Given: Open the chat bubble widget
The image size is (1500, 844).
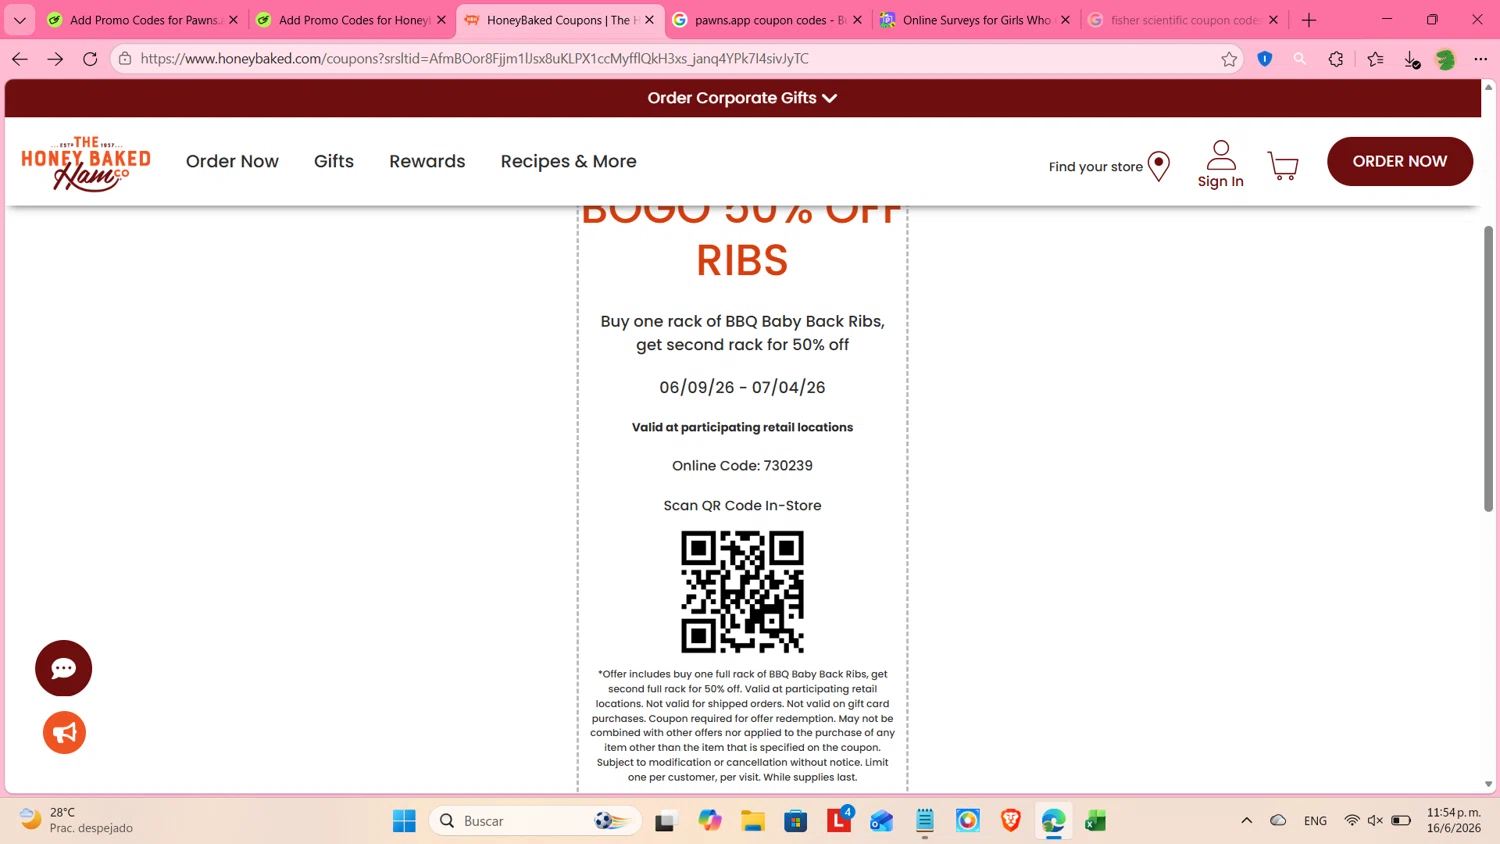Looking at the screenshot, I should 63,668.
